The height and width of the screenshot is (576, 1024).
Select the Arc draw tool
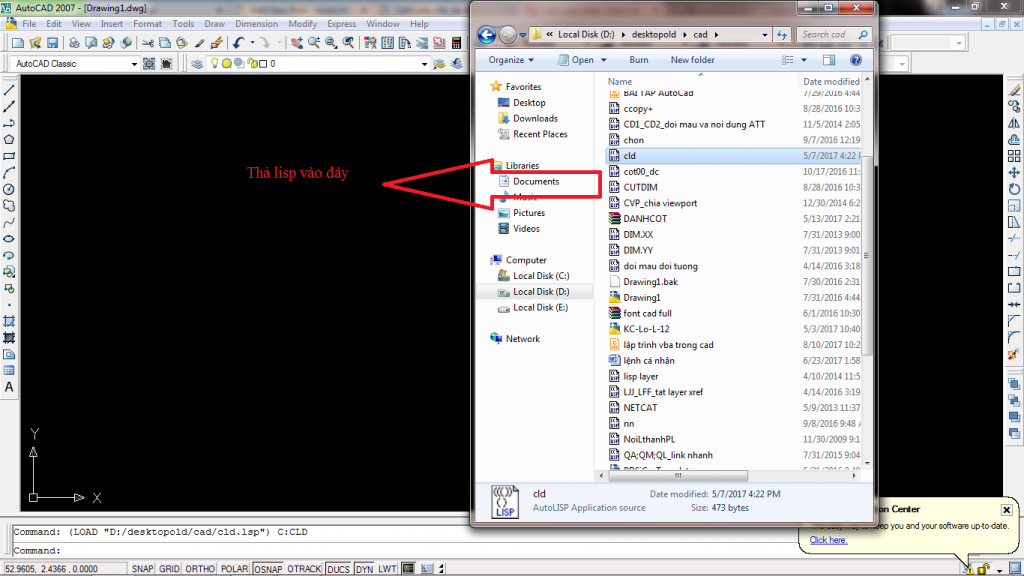[9, 173]
